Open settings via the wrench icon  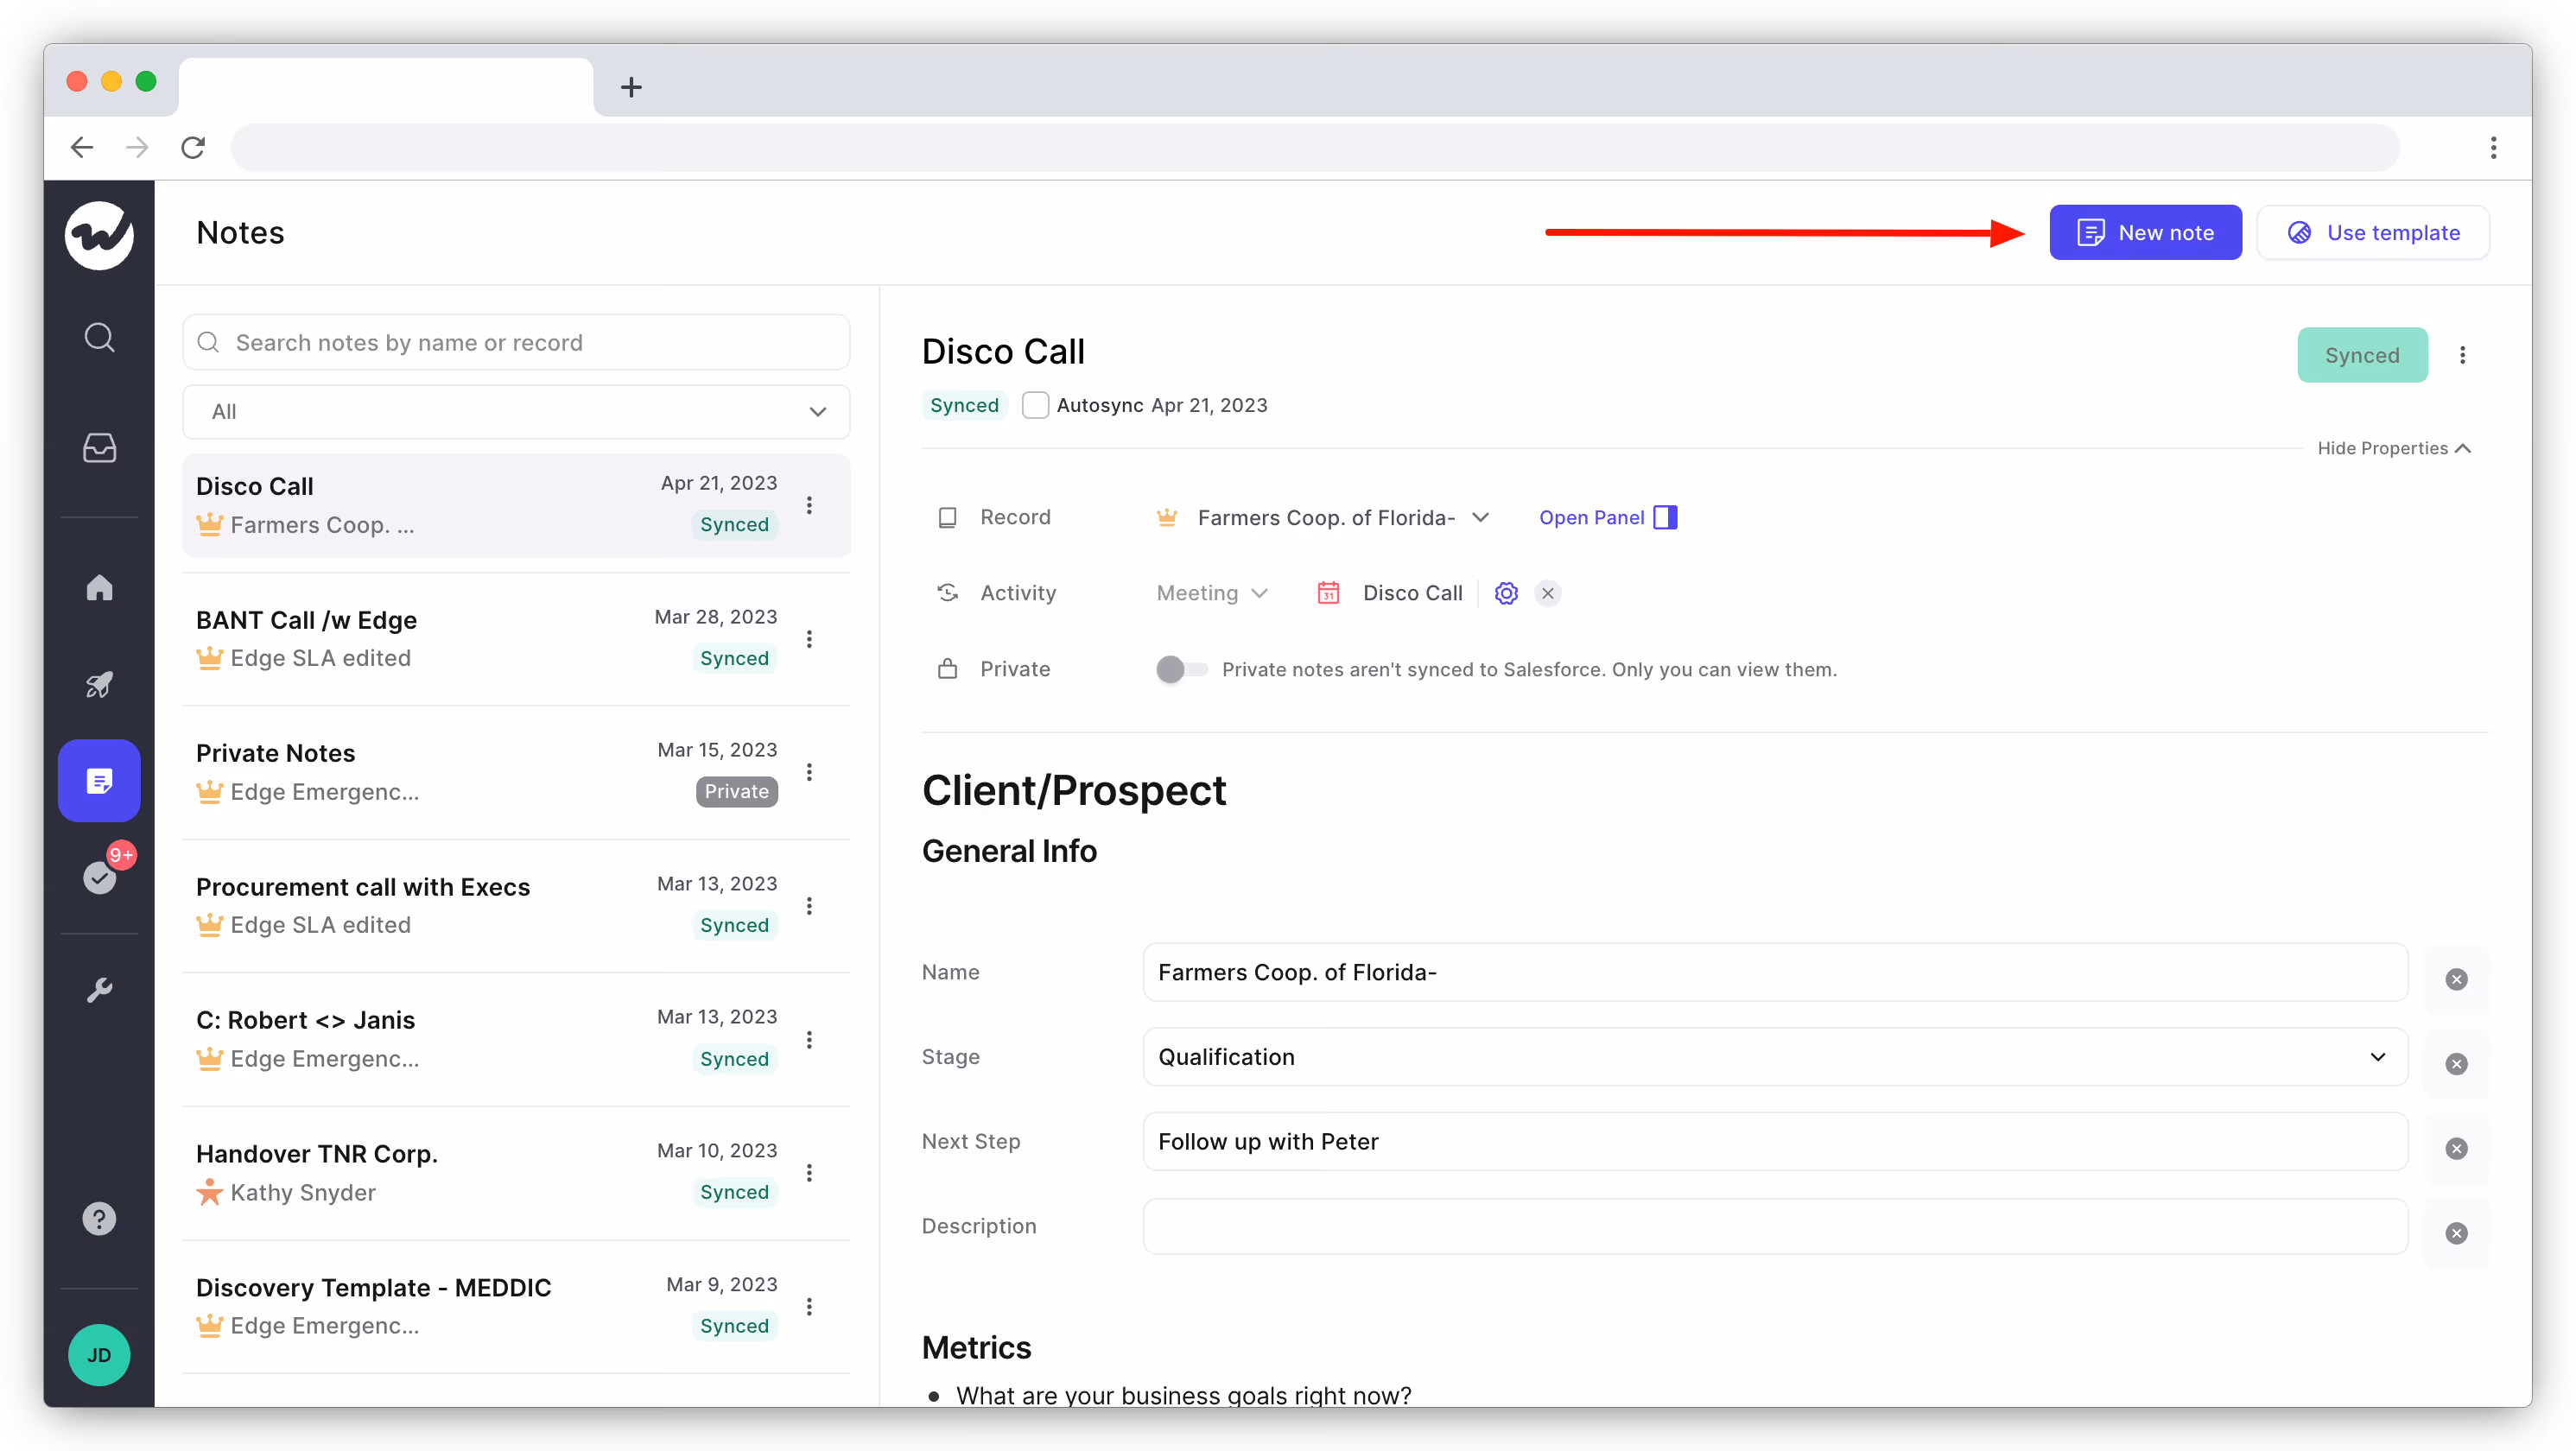pyautogui.click(x=99, y=990)
